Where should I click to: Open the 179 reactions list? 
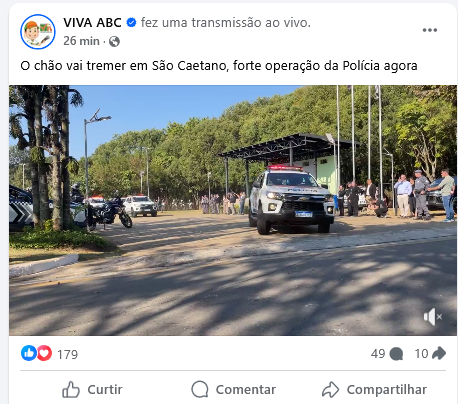coord(67,354)
